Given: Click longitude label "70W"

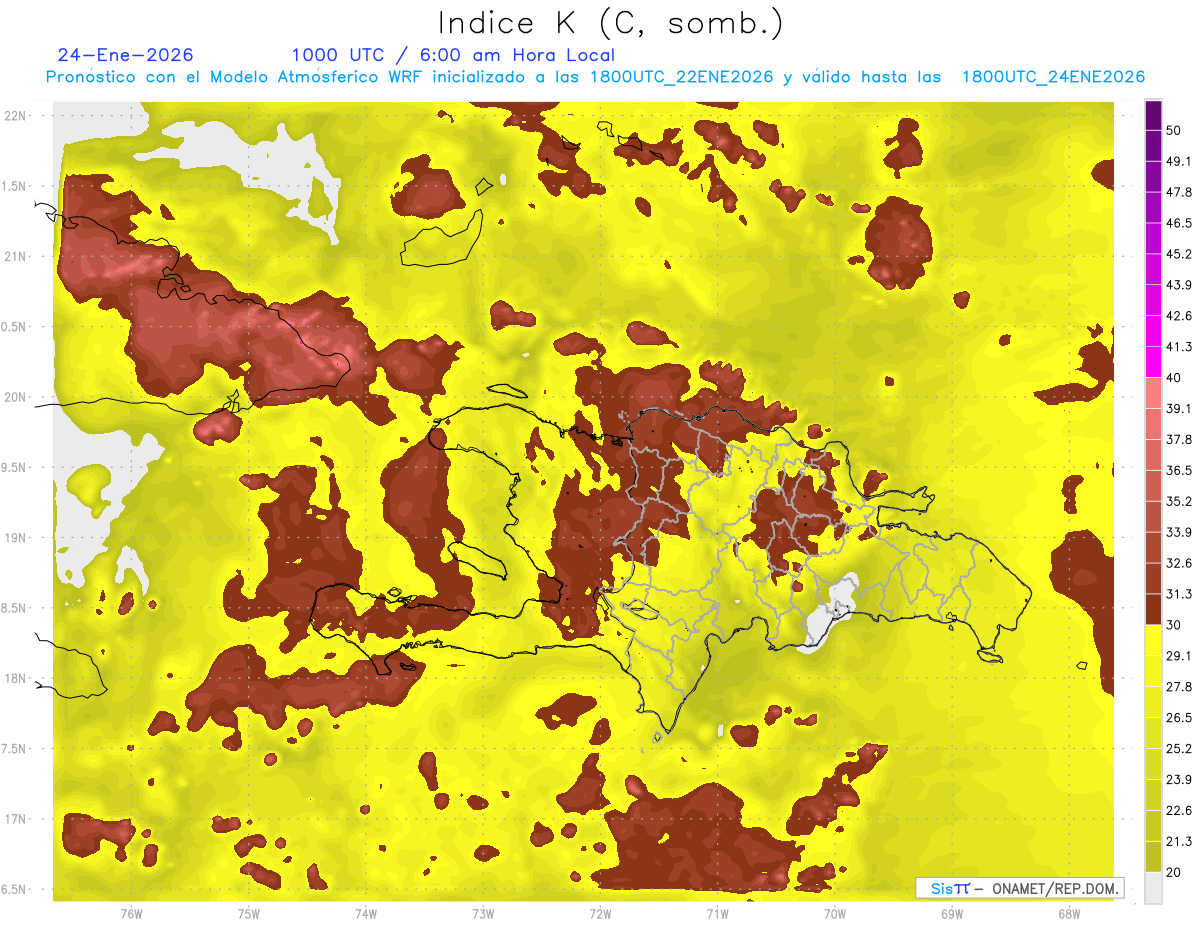Looking at the screenshot, I should (835, 913).
